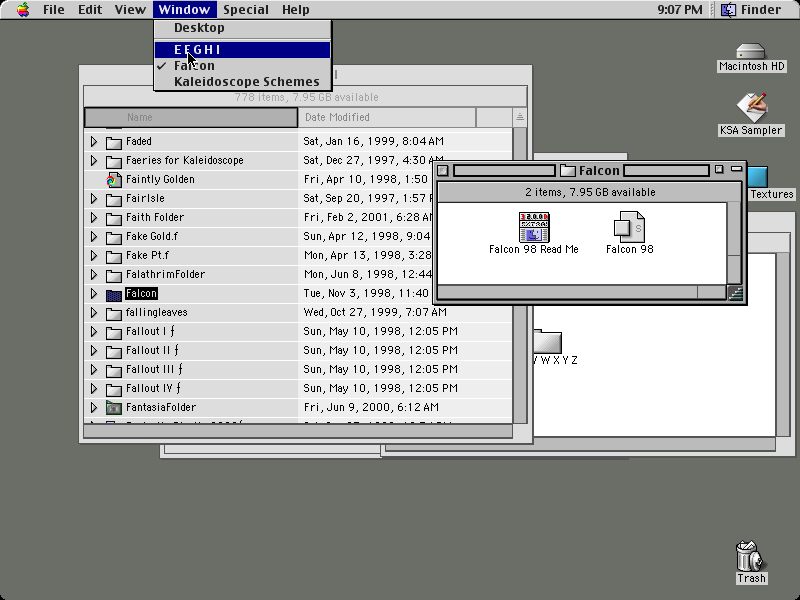Open the File menu

(54, 10)
